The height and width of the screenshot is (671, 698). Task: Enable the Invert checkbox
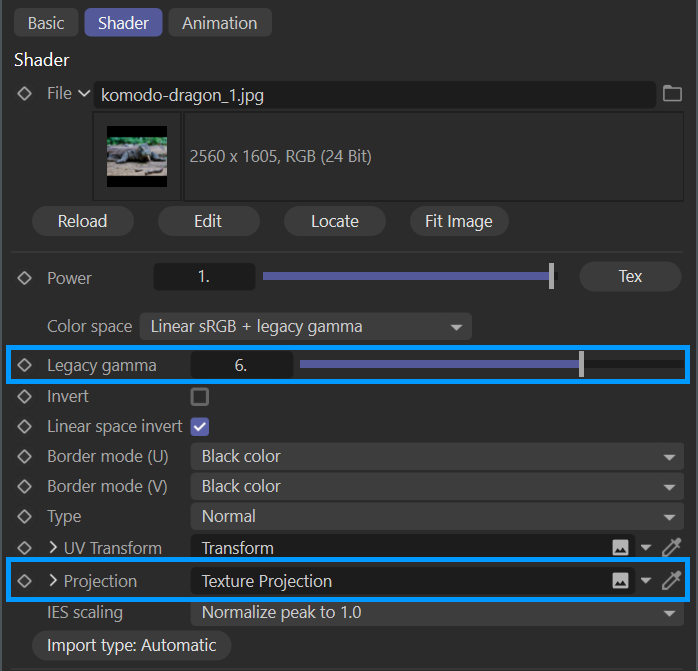[200, 396]
